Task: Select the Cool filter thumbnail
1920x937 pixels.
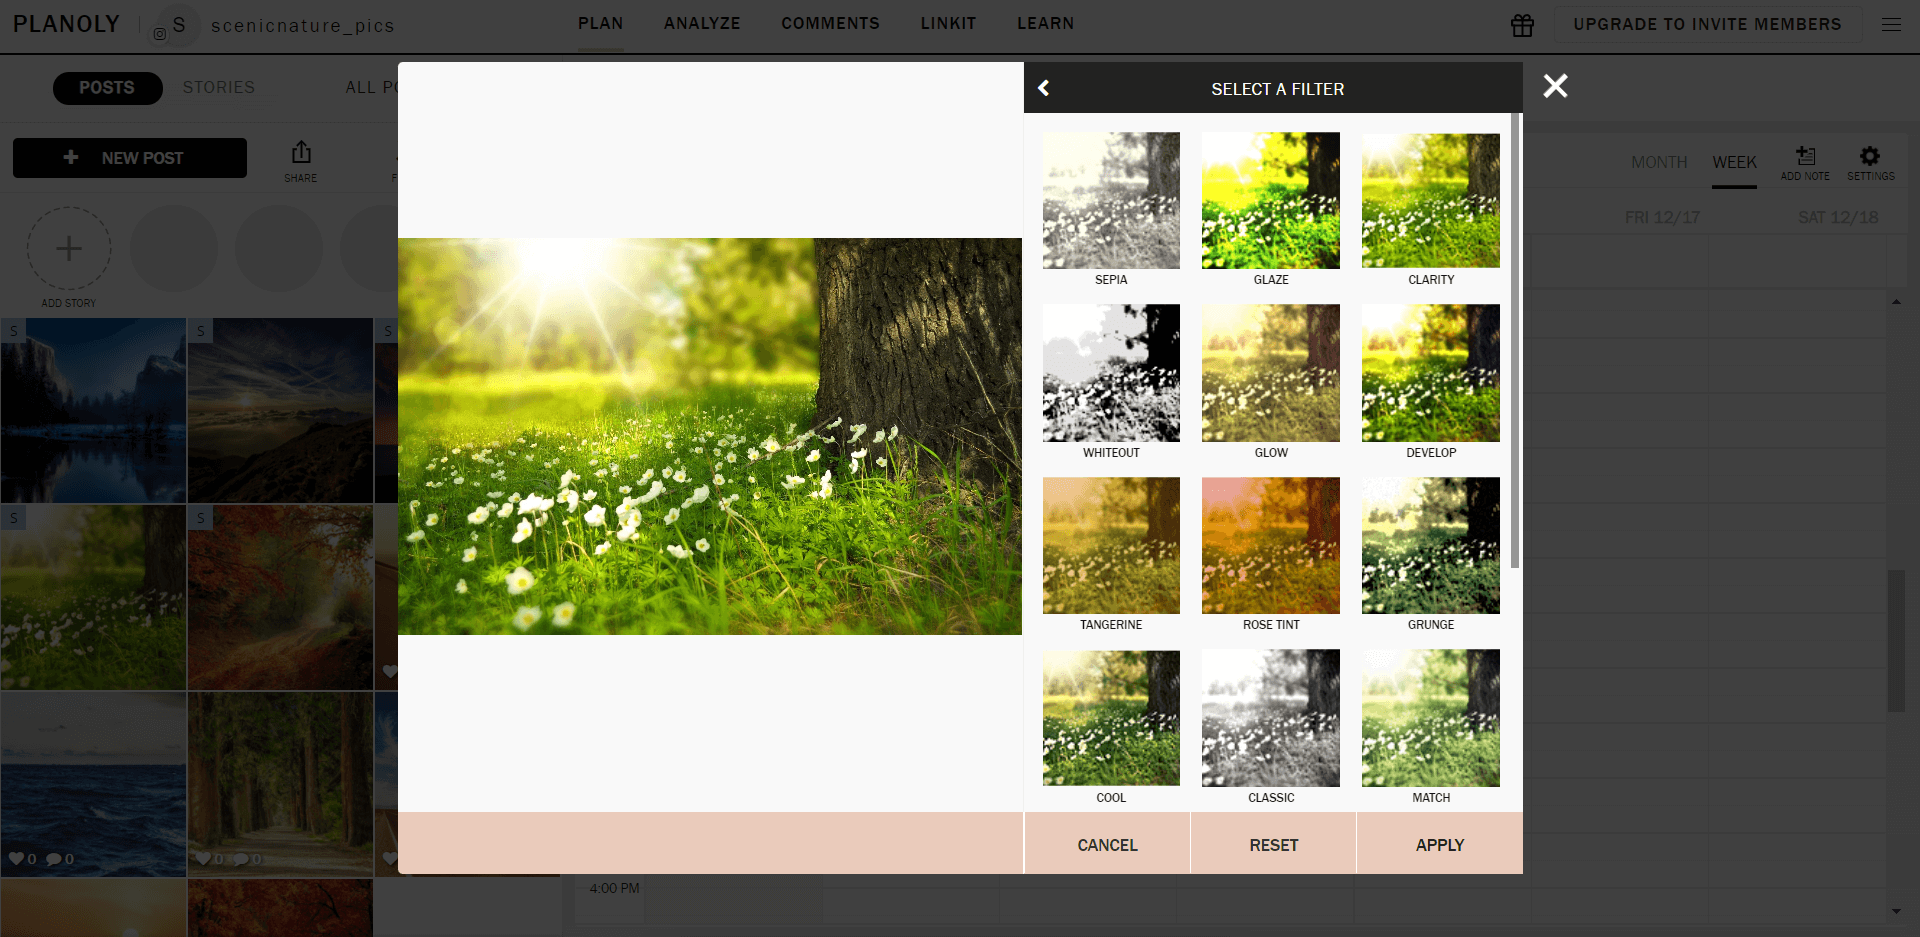Action: [x=1111, y=718]
